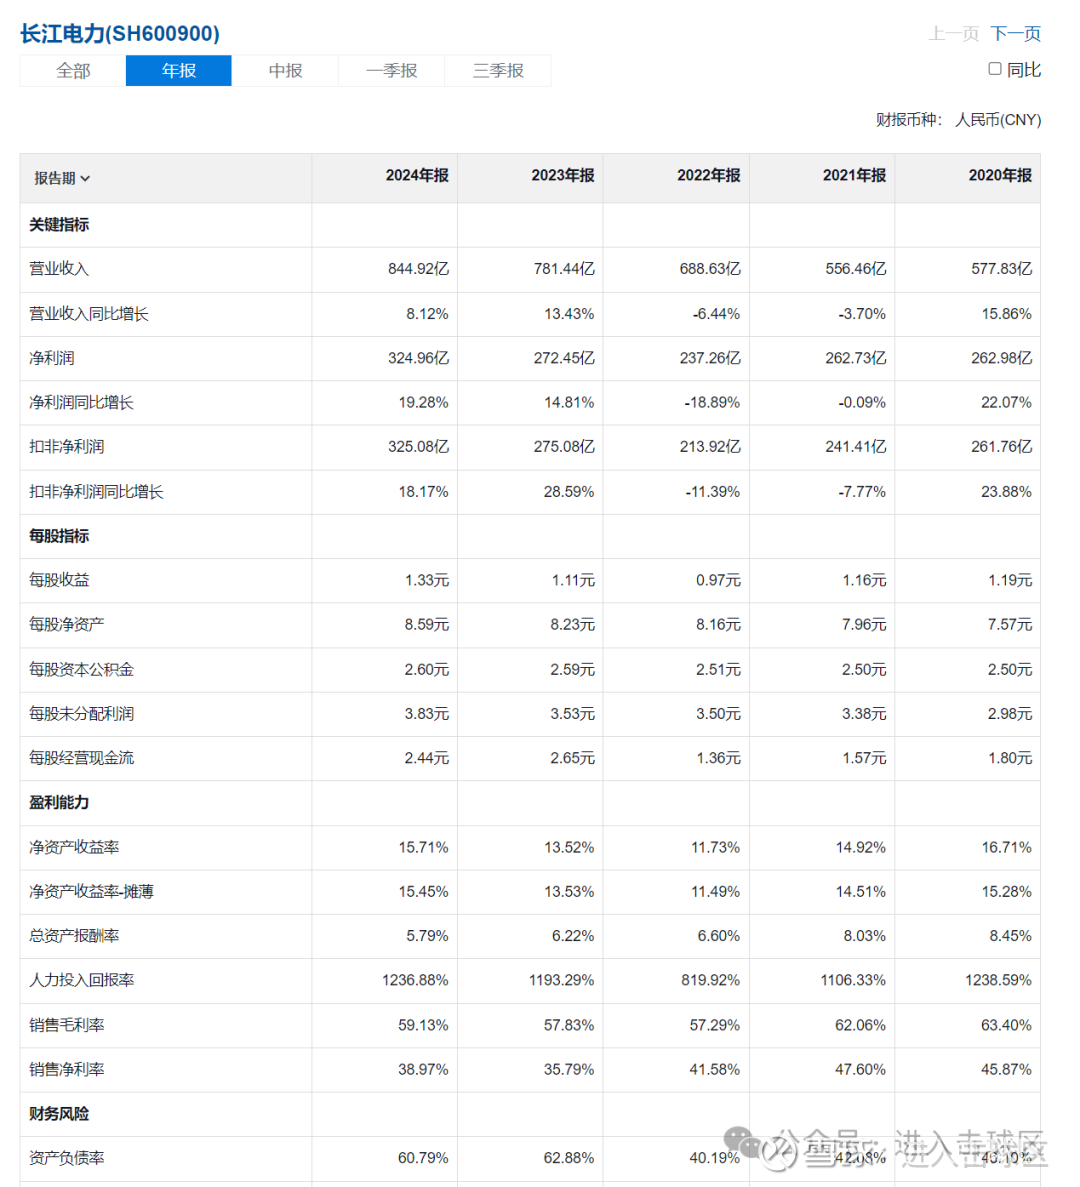Enable the 同比 checkbox

pyautogui.click(x=994, y=69)
